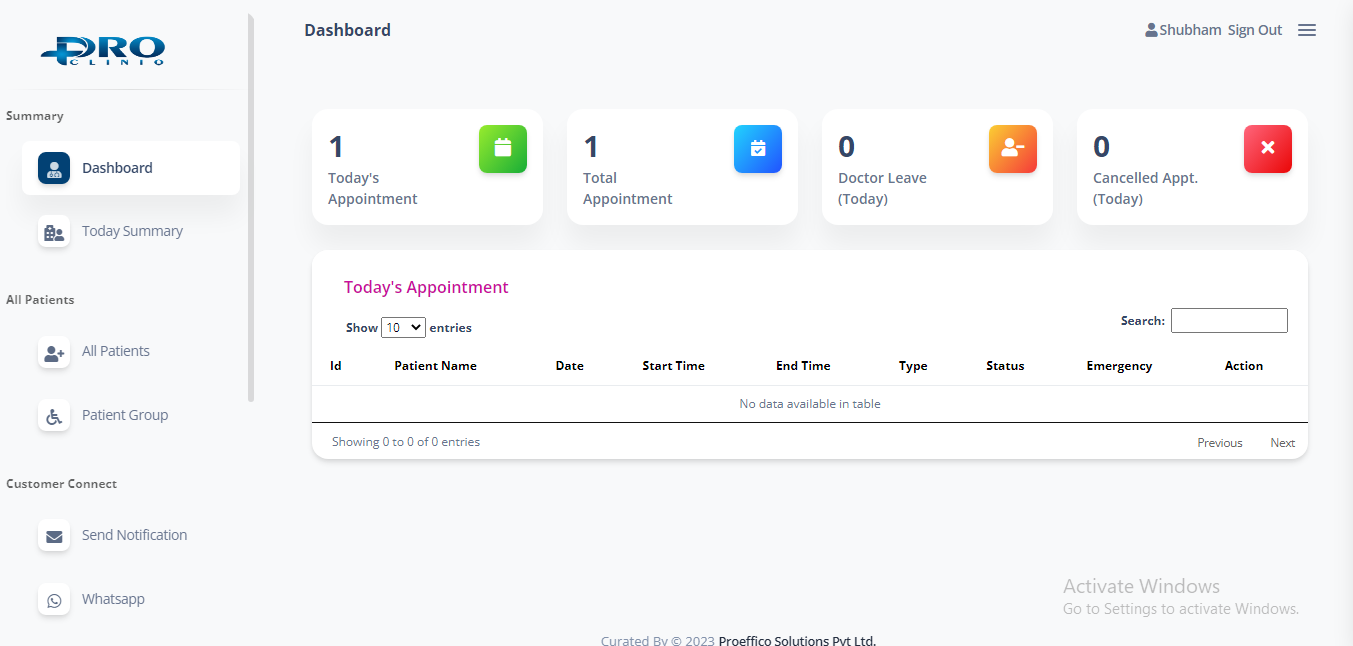
Task: Go to the Next table page
Action: (x=1282, y=442)
